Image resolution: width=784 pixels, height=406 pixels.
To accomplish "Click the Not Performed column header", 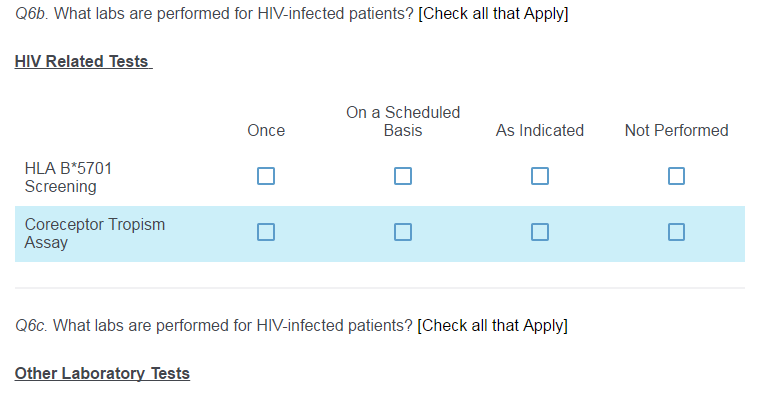I will pos(677,131).
